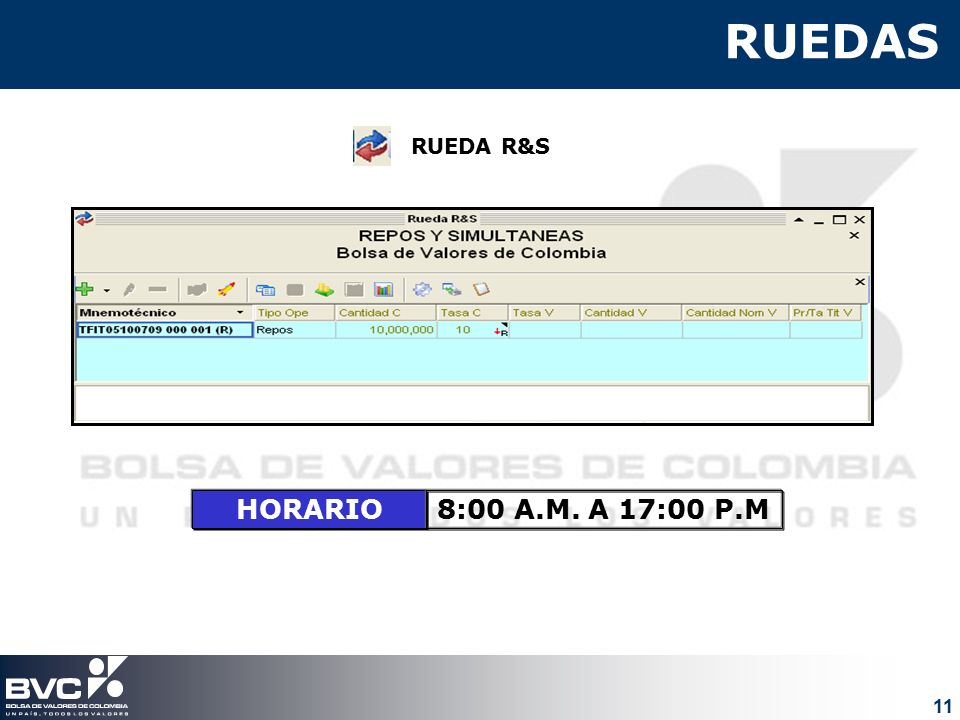Select row TFIT05100709 000 001 (R)
Viewport: 960px width, 720px height.
(x=165, y=330)
